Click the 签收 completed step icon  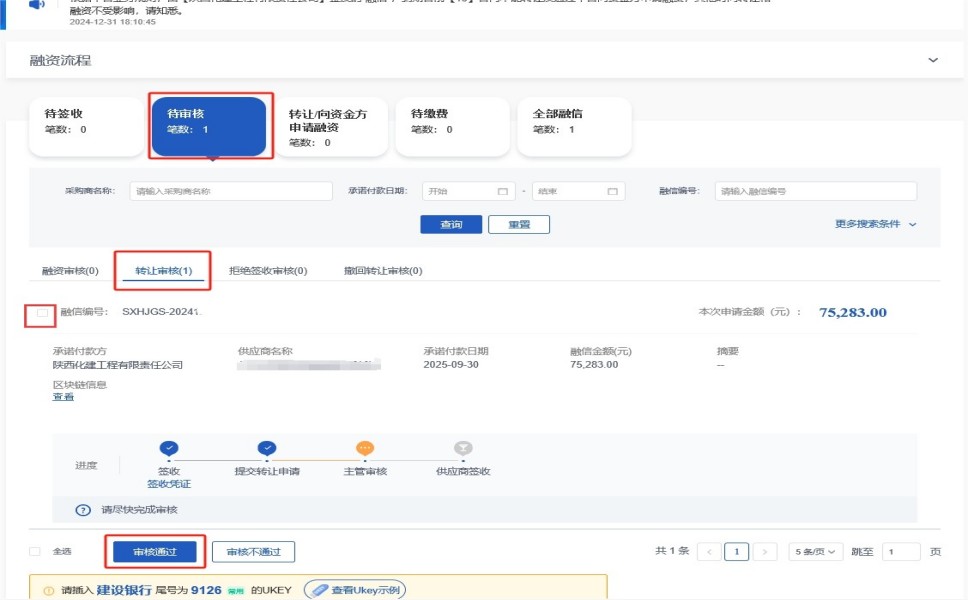tap(169, 448)
